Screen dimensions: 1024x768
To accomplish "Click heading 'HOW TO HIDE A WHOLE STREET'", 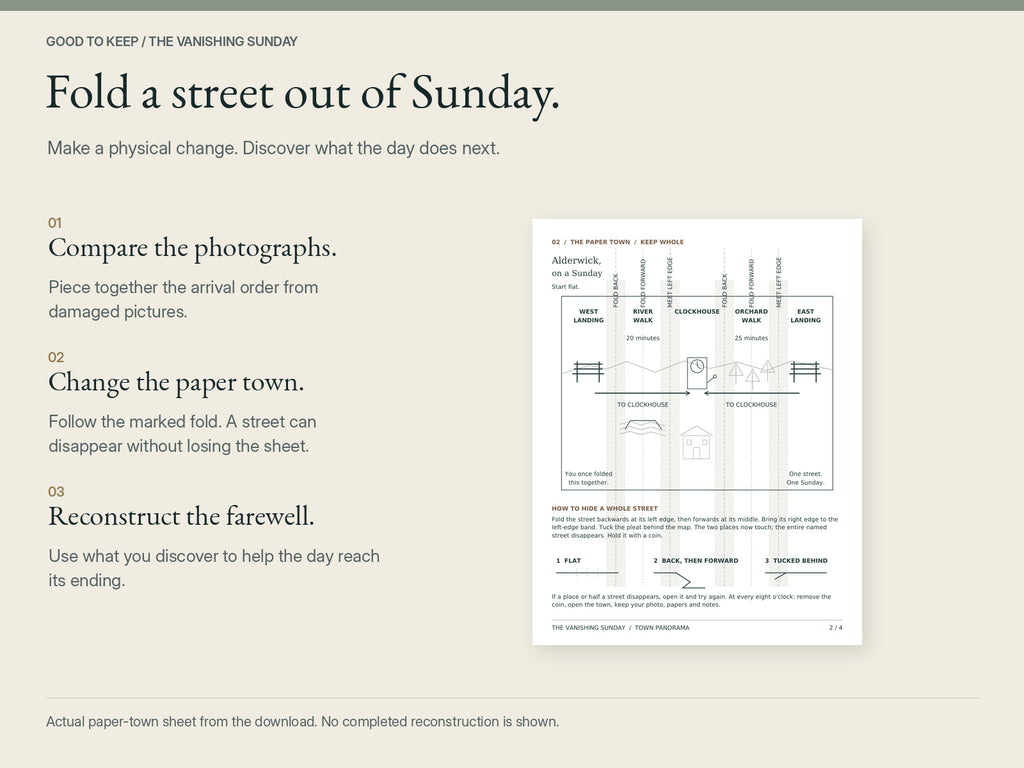I will 605,508.
